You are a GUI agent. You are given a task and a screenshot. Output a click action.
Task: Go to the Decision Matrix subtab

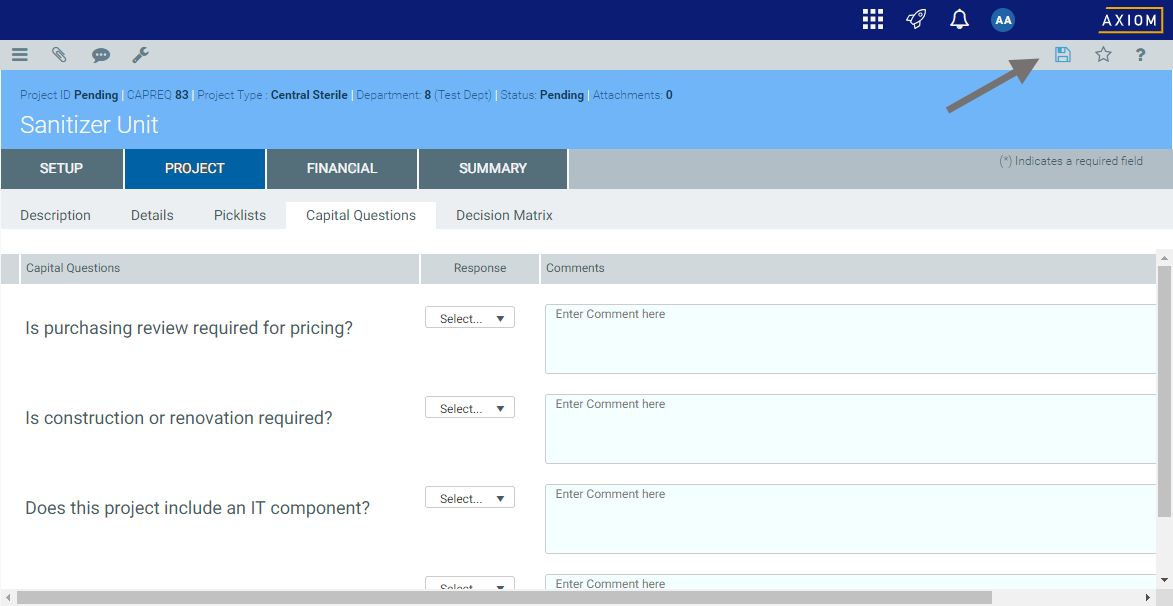point(504,215)
